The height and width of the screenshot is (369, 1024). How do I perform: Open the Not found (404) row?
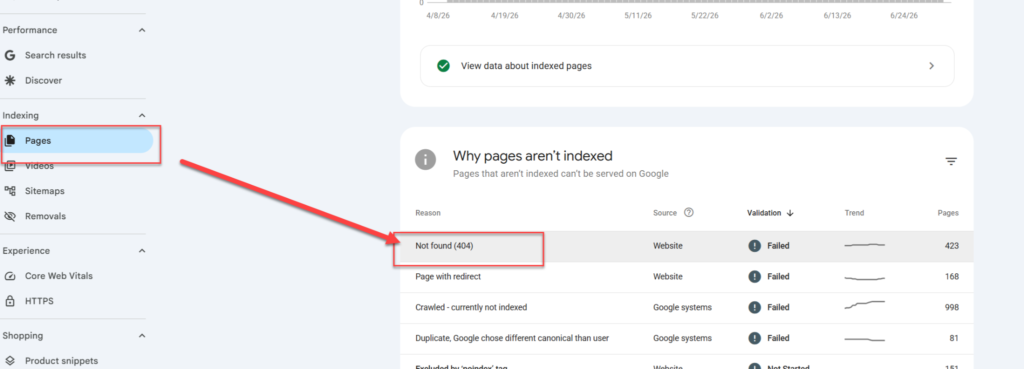[687, 246]
